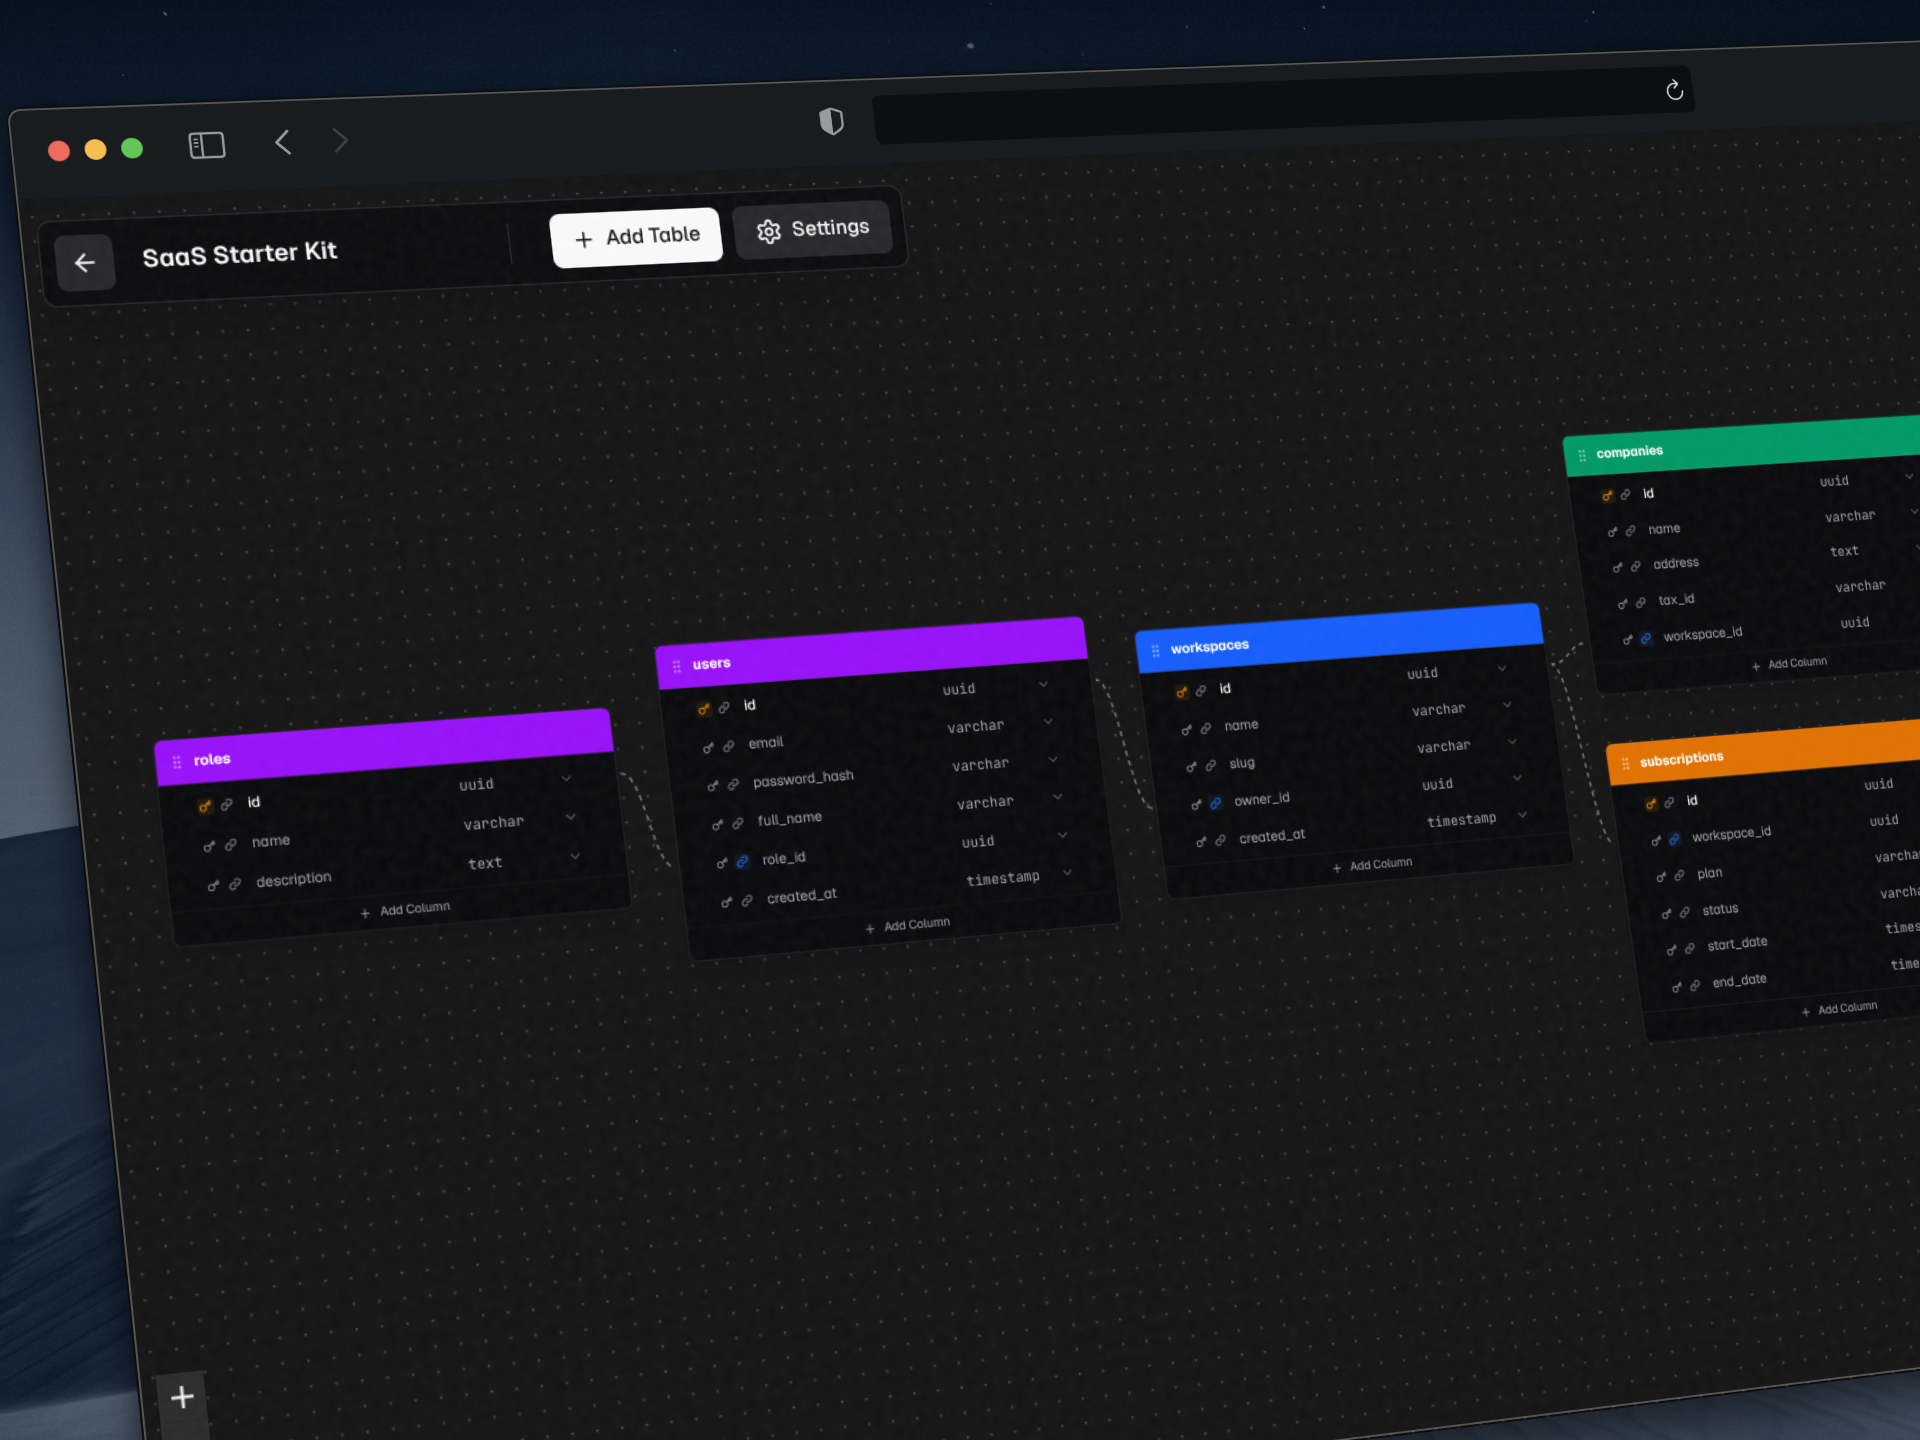Click Add Column in the roles table
Viewport: 1920px width, 1440px height.
405,910
